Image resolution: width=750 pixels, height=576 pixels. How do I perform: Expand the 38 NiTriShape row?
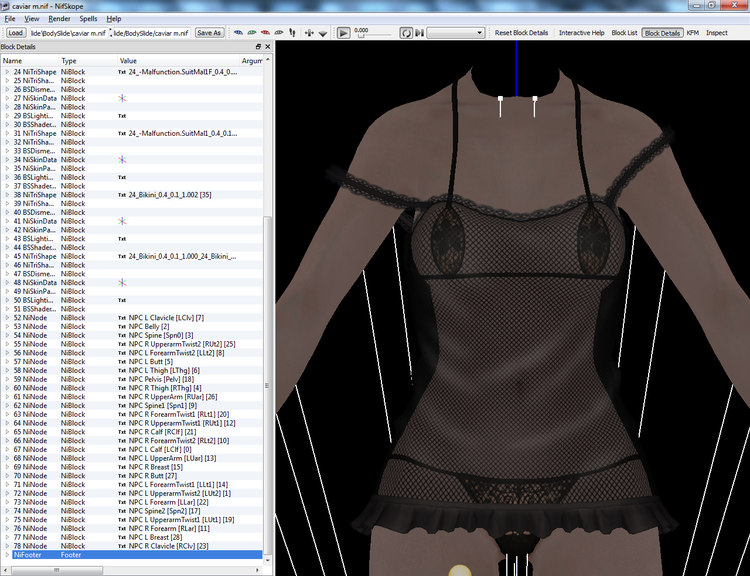tap(7, 195)
